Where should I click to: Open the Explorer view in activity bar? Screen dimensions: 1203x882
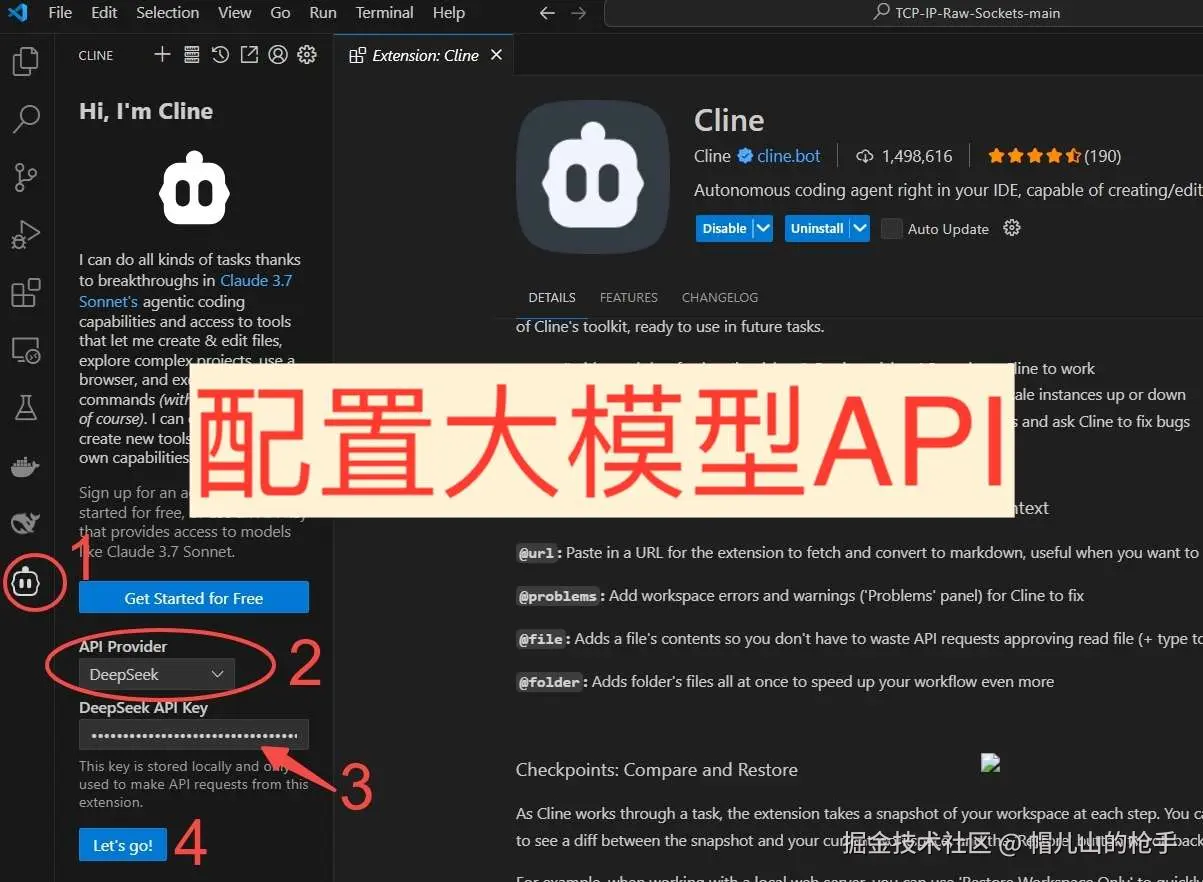25,62
